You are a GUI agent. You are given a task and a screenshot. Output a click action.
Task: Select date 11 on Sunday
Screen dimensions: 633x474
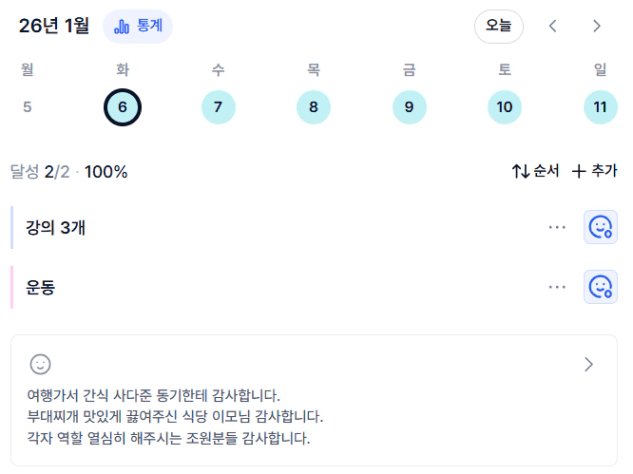click(x=600, y=107)
